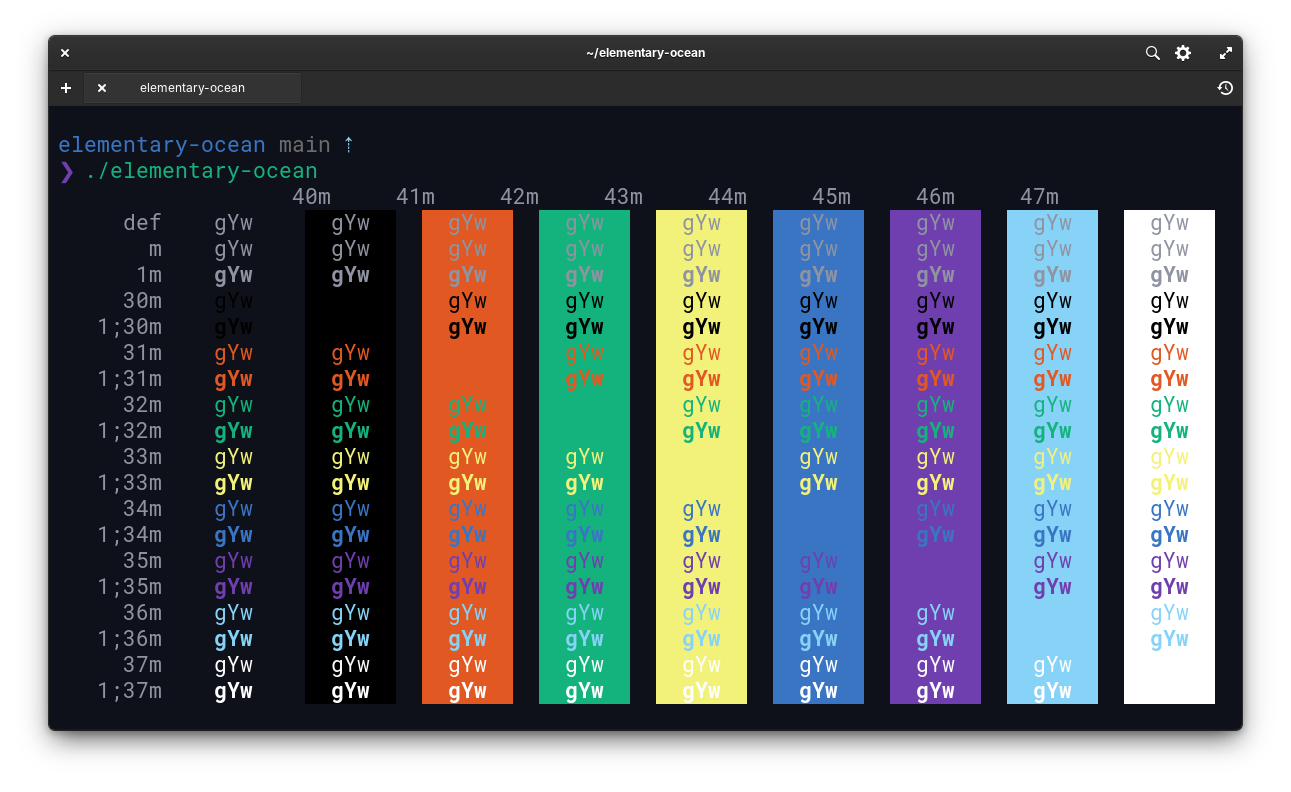The width and height of the screenshot is (1291, 792).
Task: Click the '1;37m' row label
Action: 129,691
